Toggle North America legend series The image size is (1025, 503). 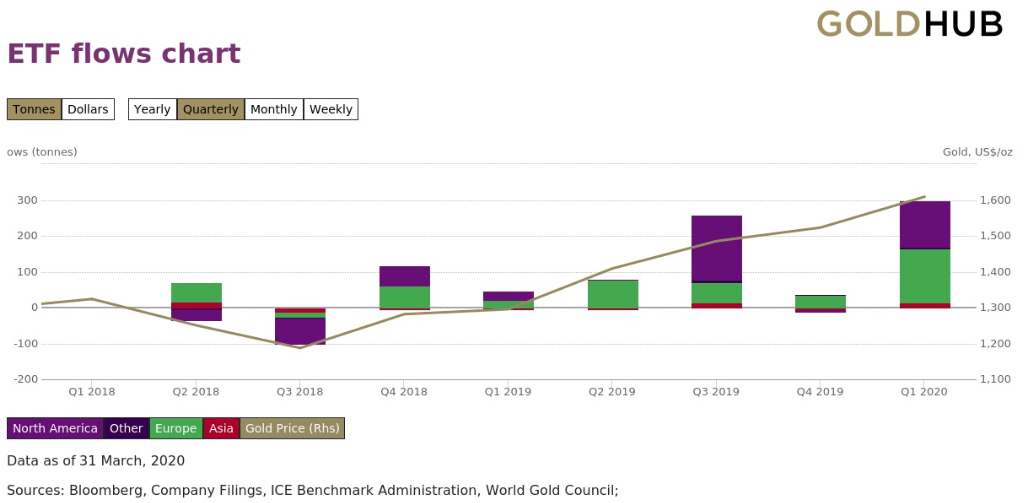(55, 428)
